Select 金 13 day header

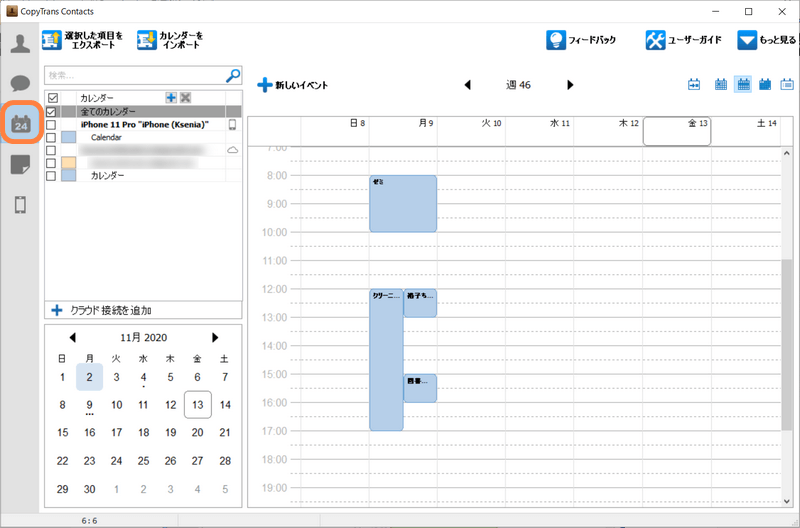coord(677,131)
